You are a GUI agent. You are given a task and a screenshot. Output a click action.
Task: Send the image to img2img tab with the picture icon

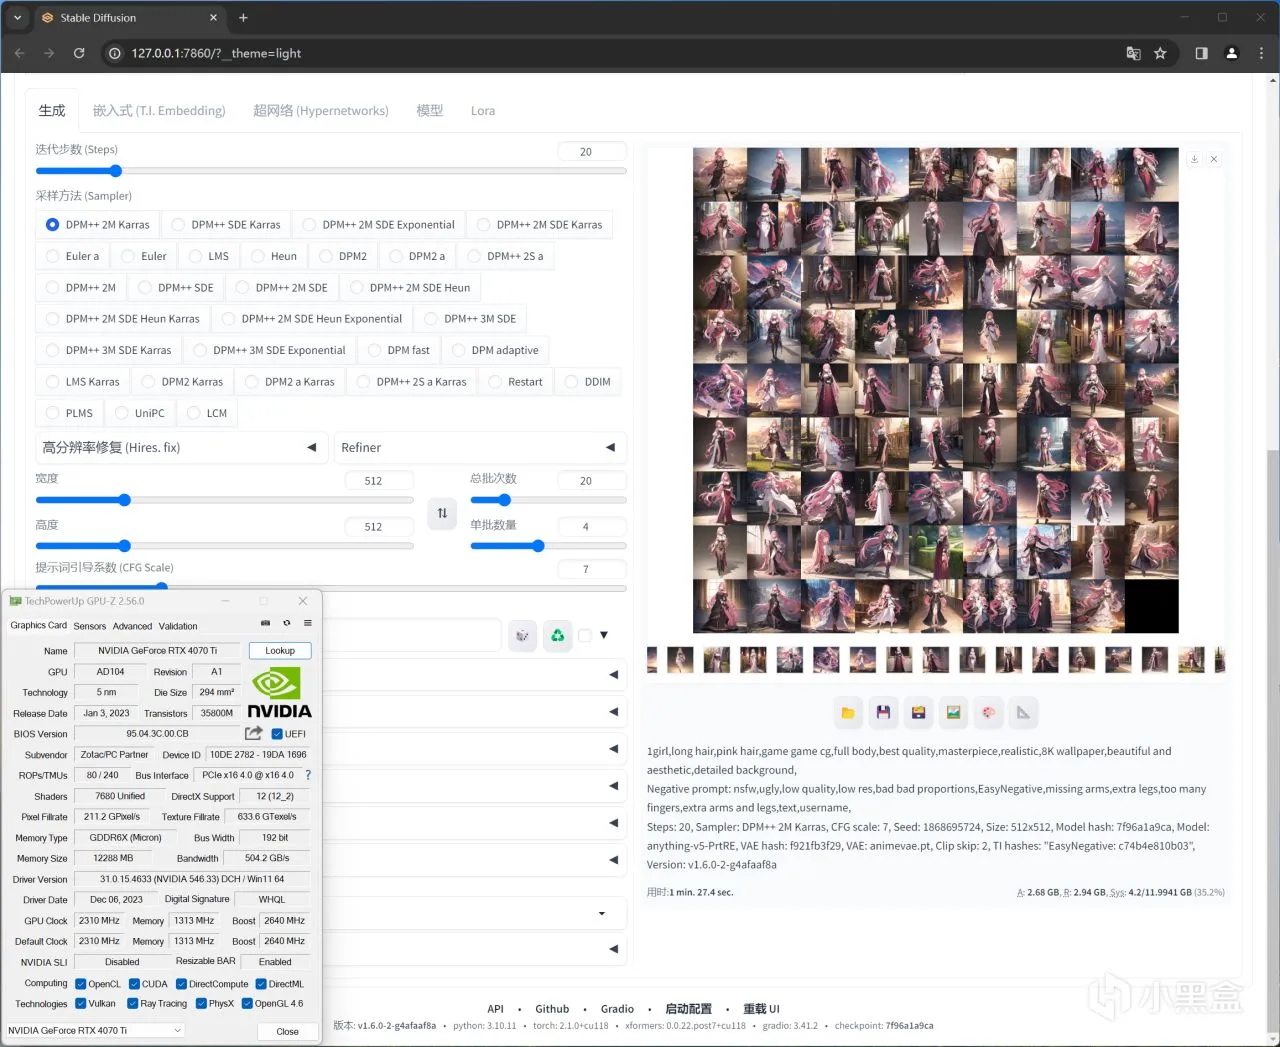coord(953,713)
